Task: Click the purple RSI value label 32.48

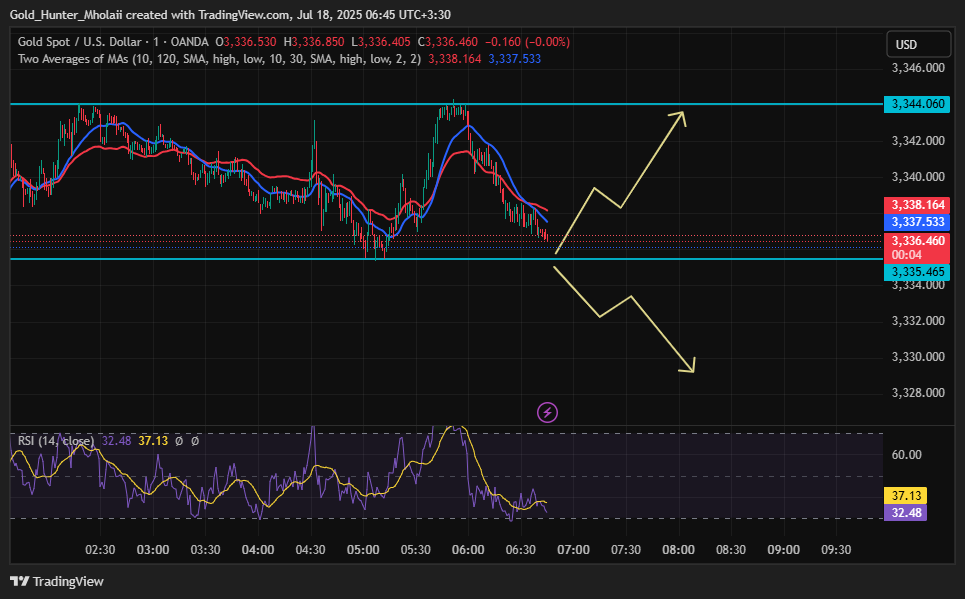Action: point(905,512)
